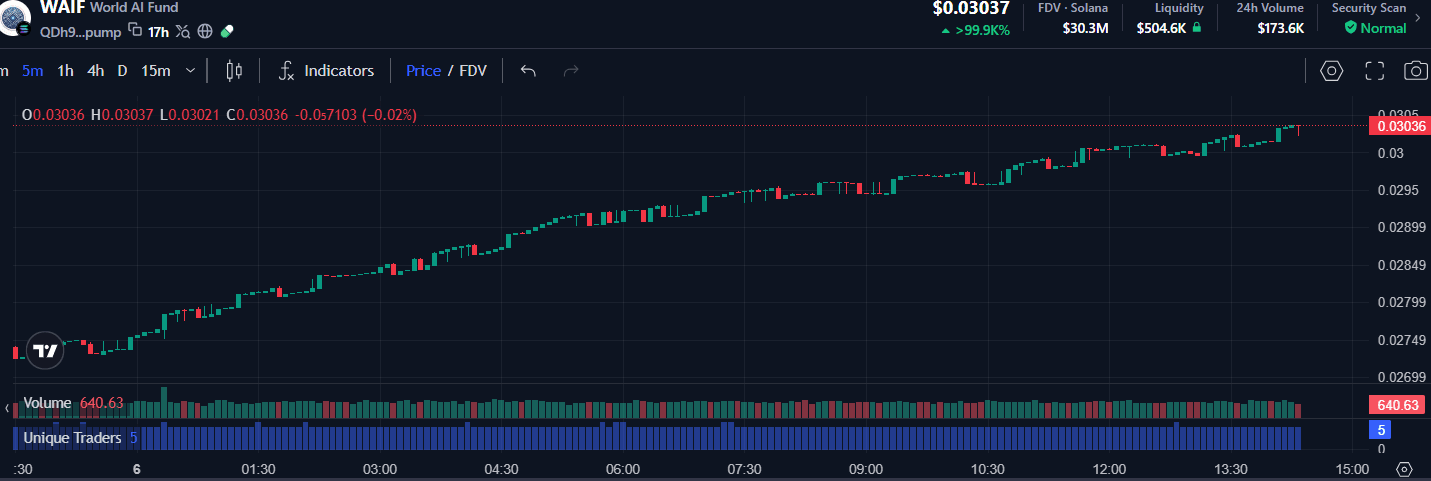1431x481 pixels.
Task: Collapse the Volume pane arrow
Action: point(8,408)
